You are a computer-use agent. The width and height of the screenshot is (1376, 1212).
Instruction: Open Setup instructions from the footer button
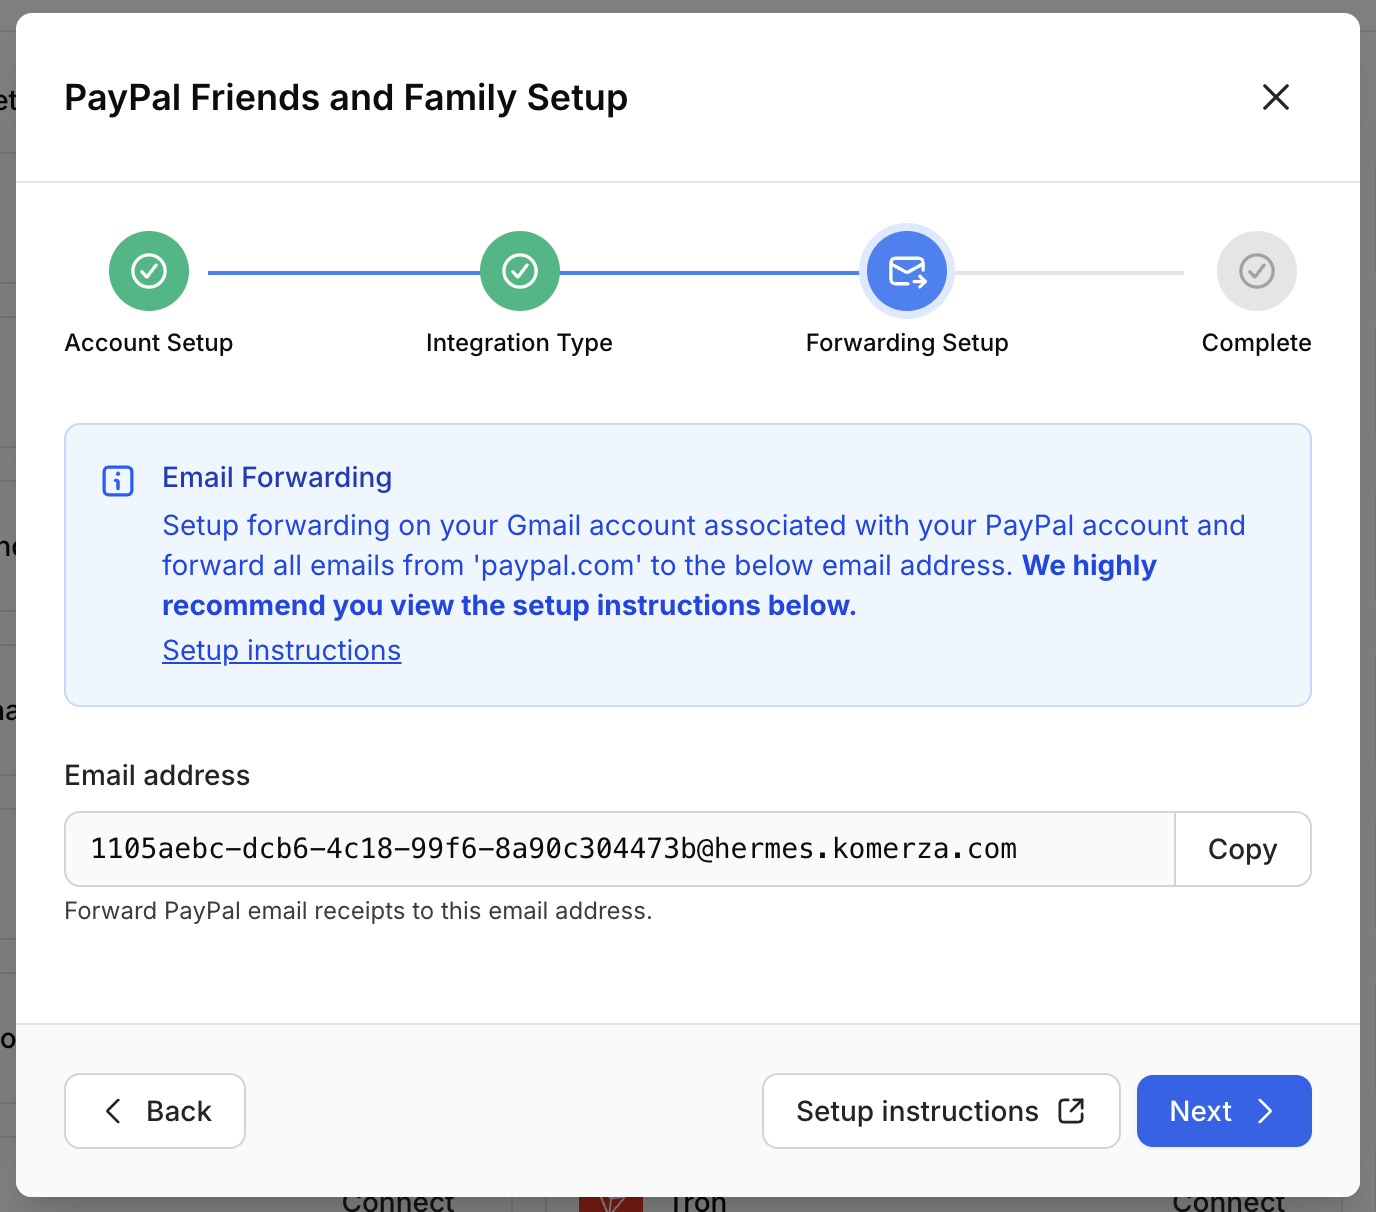940,1111
